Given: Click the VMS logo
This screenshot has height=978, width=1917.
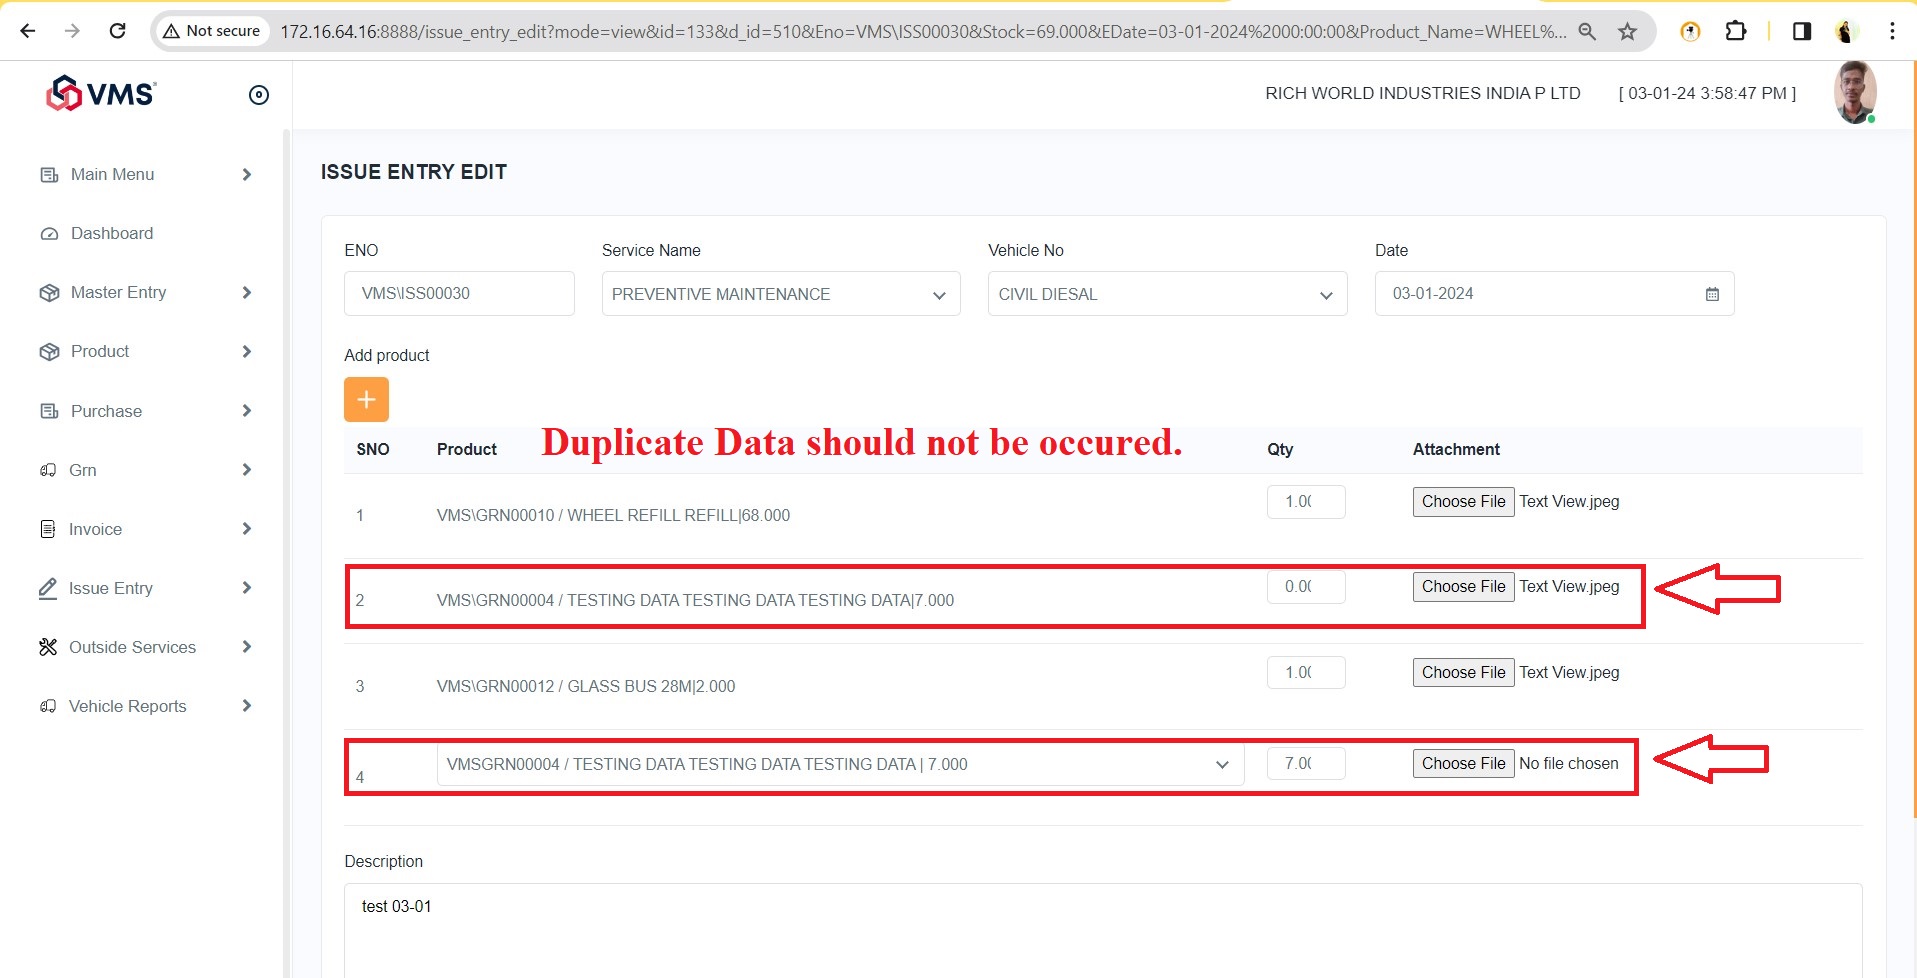Looking at the screenshot, I should 101,94.
